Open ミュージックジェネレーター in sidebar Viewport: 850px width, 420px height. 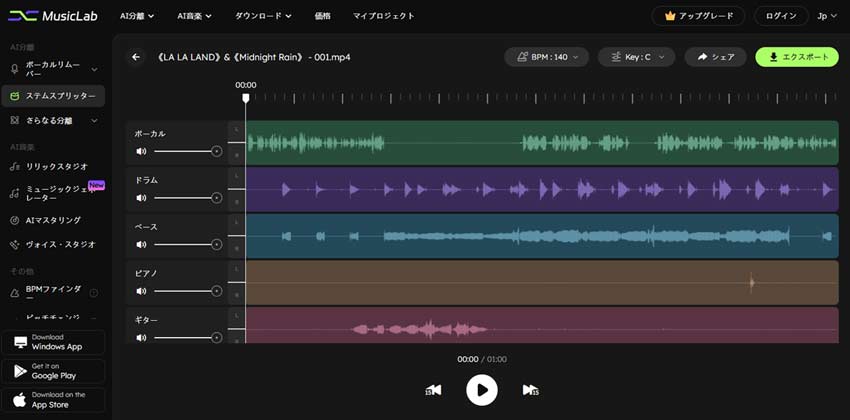click(53, 193)
